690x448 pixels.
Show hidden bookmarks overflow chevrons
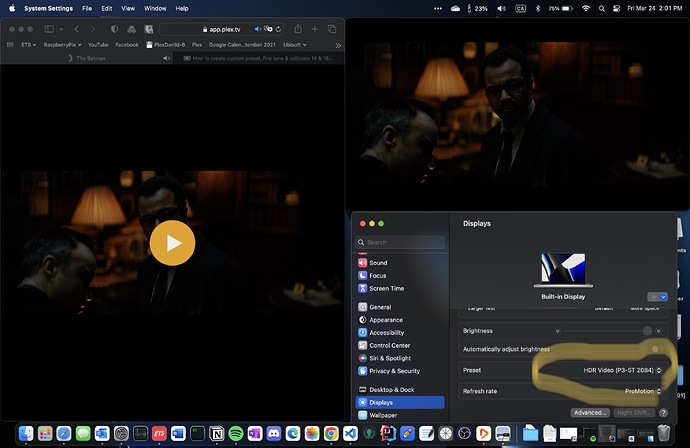[x=338, y=45]
